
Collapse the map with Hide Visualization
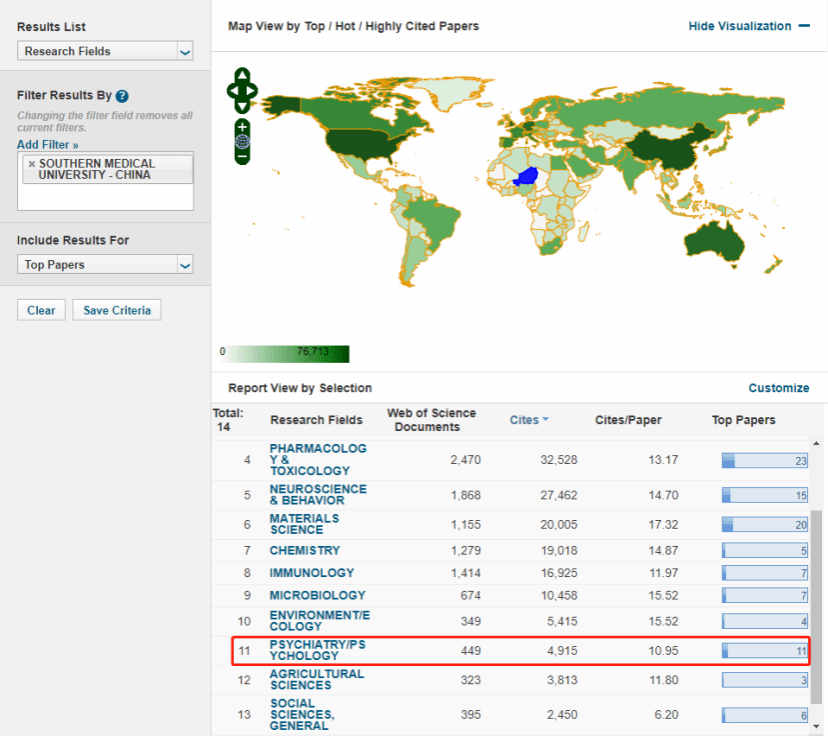coord(749,26)
